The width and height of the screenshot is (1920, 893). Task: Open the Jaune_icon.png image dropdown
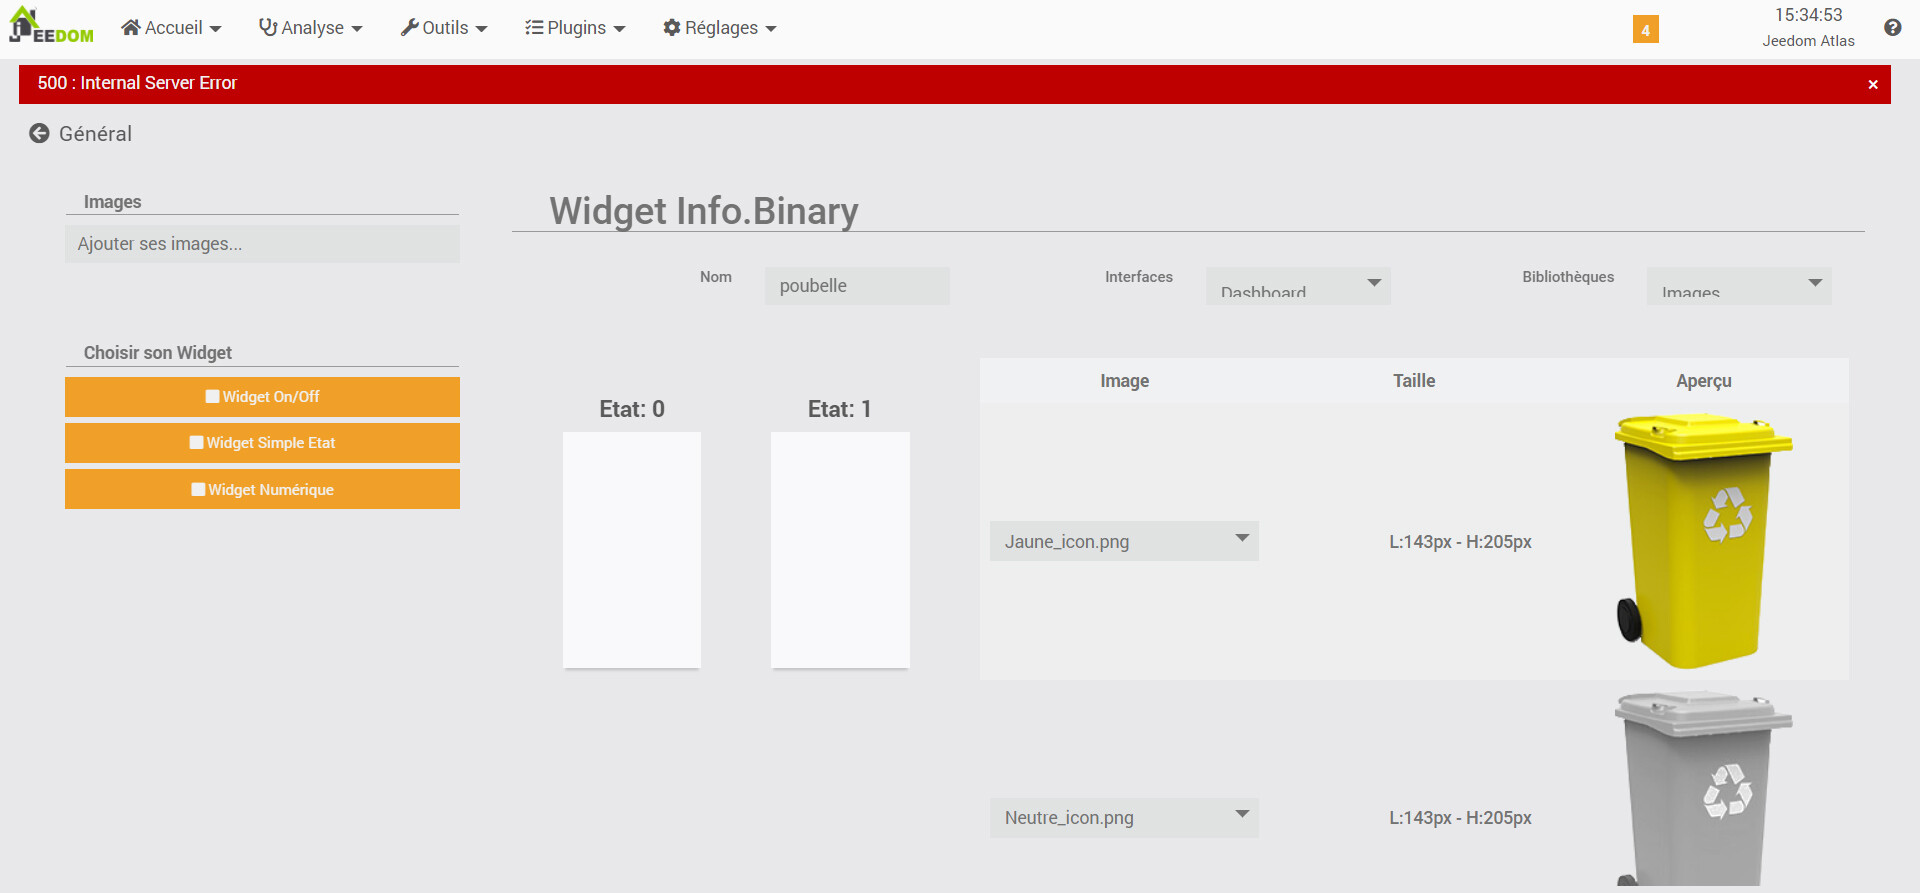tap(1124, 541)
